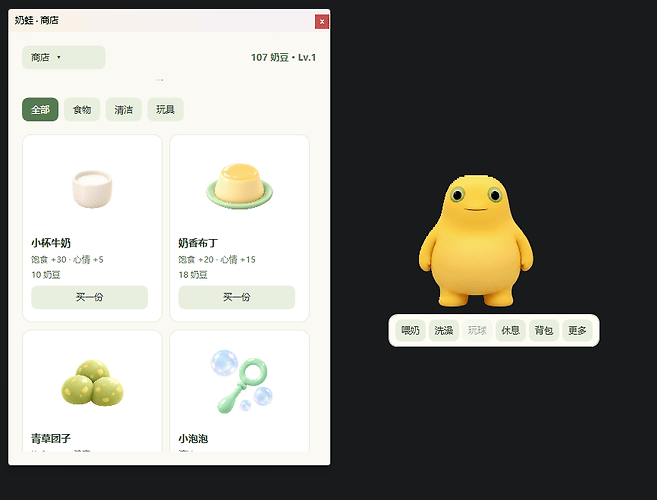This screenshot has width=657, height=500.
Task: Open the 商店 dropdown selector
Action: point(64,57)
